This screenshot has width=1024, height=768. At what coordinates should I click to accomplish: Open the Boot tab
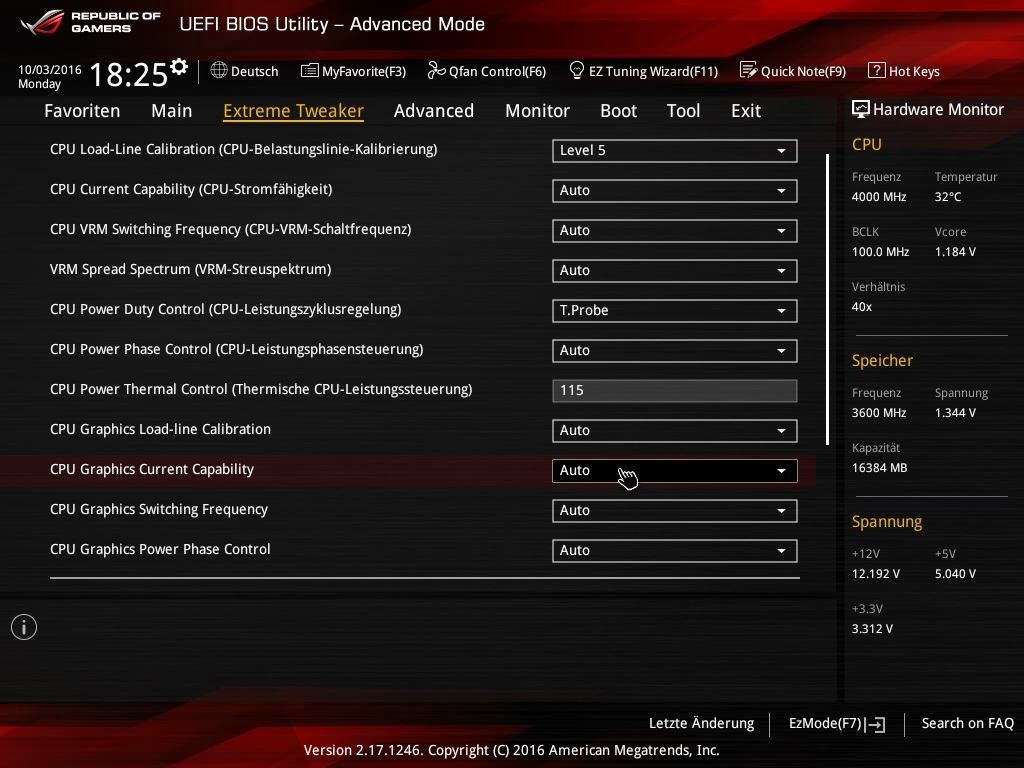pos(618,111)
